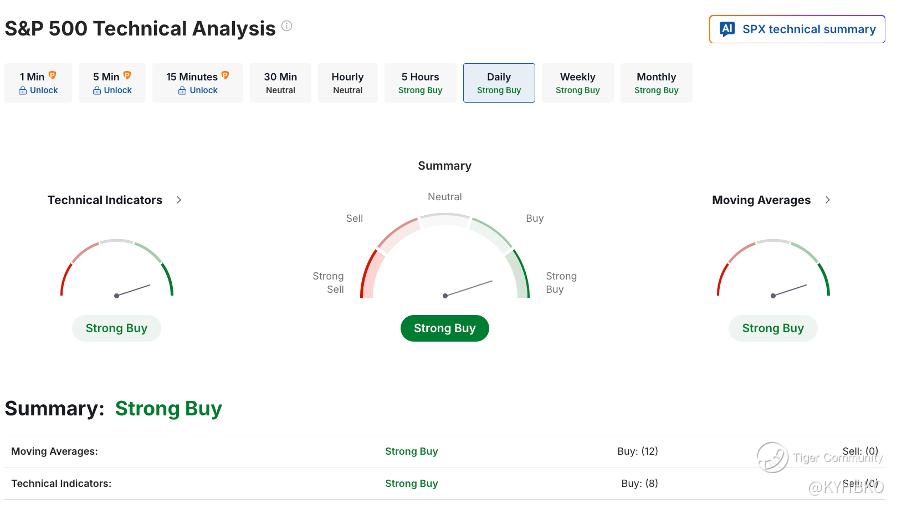The height and width of the screenshot is (508, 902).
Task: Switch to Monthly timeframe tab
Action: click(x=656, y=83)
